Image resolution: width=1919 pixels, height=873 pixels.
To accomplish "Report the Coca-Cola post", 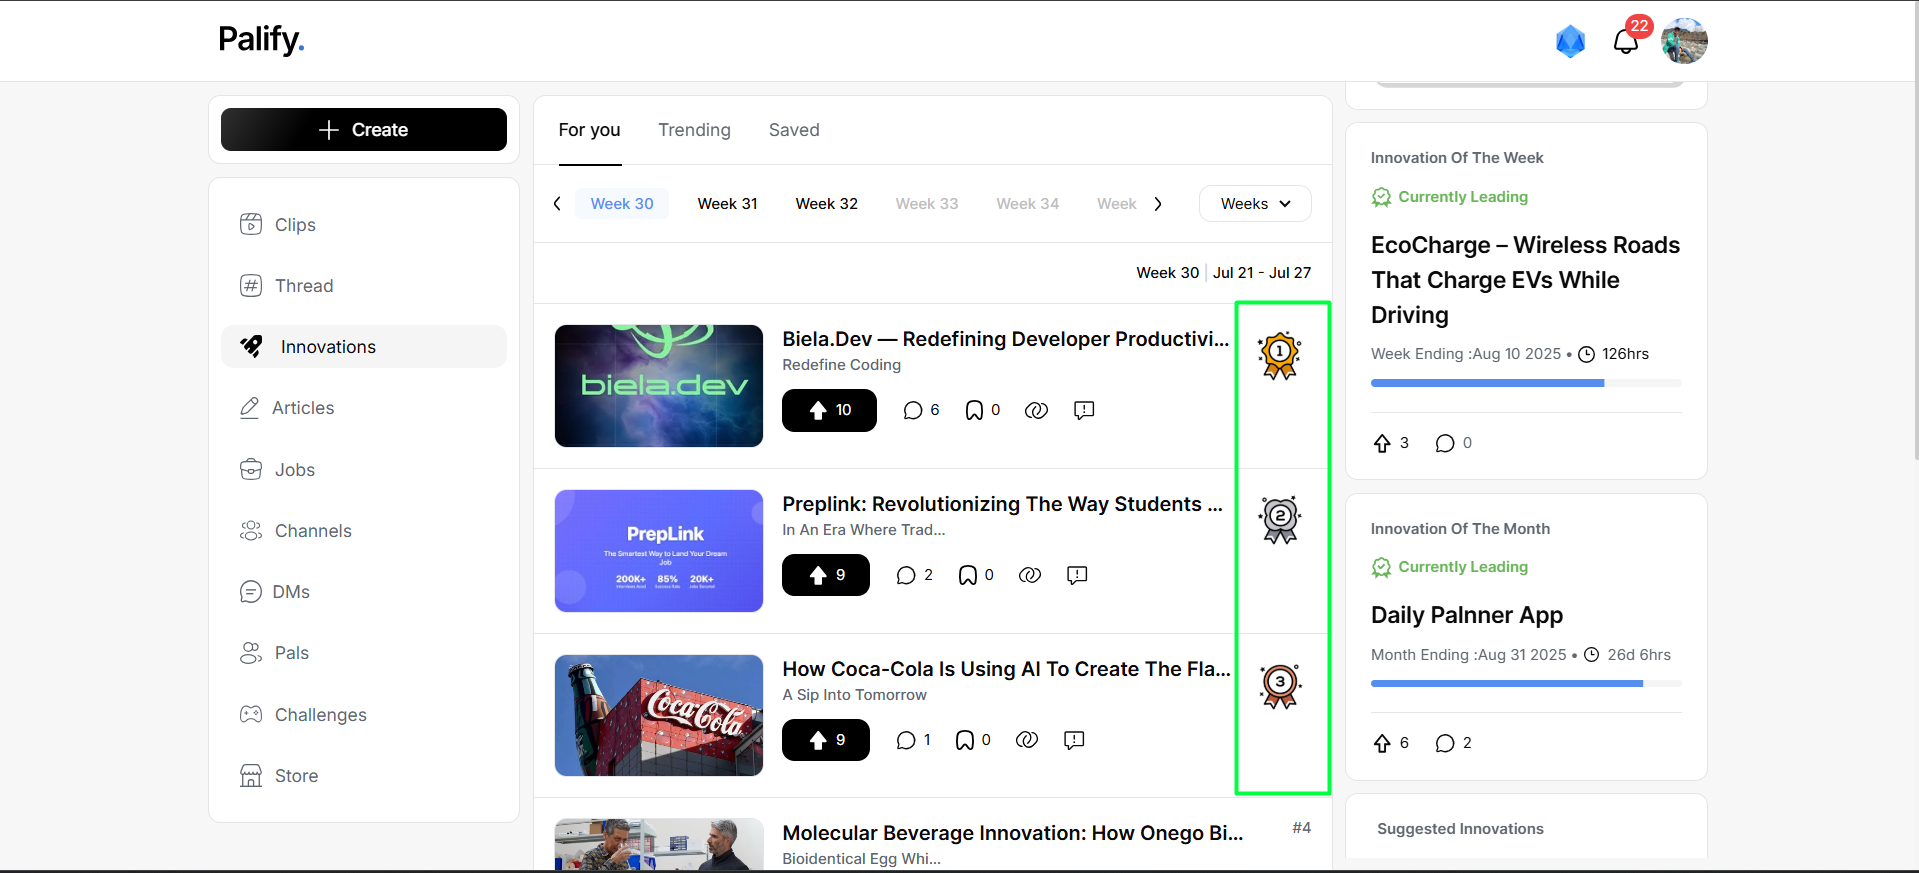I will (1074, 740).
